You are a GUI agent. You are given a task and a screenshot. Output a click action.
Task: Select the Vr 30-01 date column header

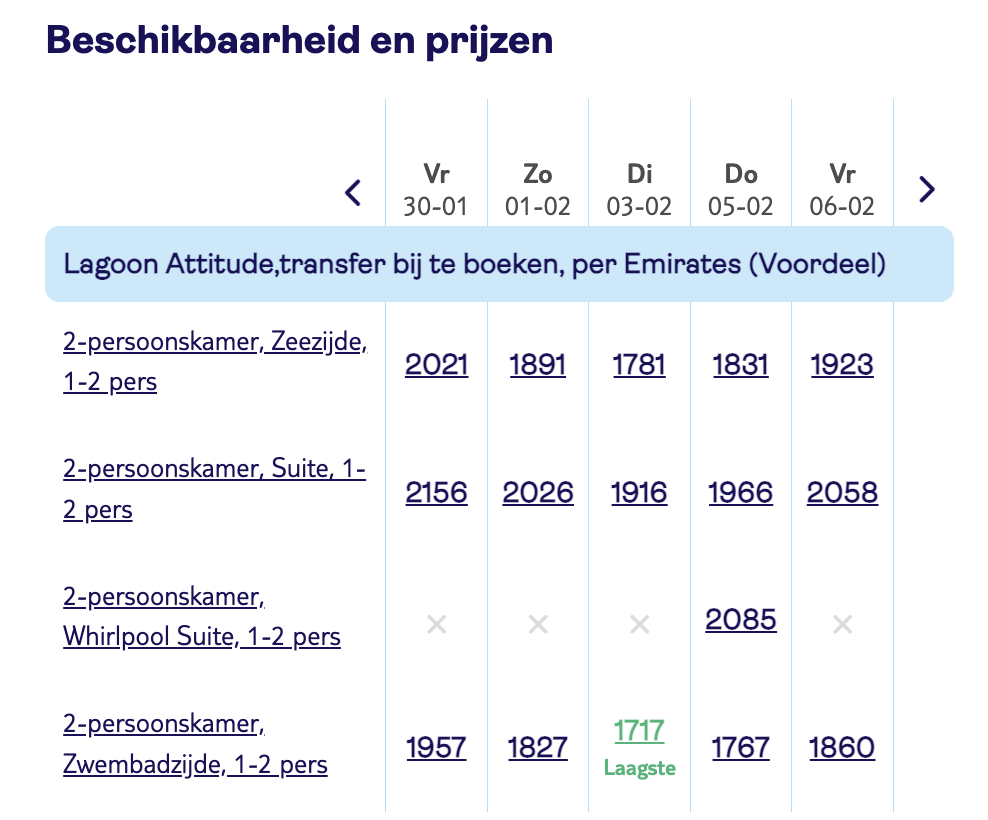click(436, 189)
